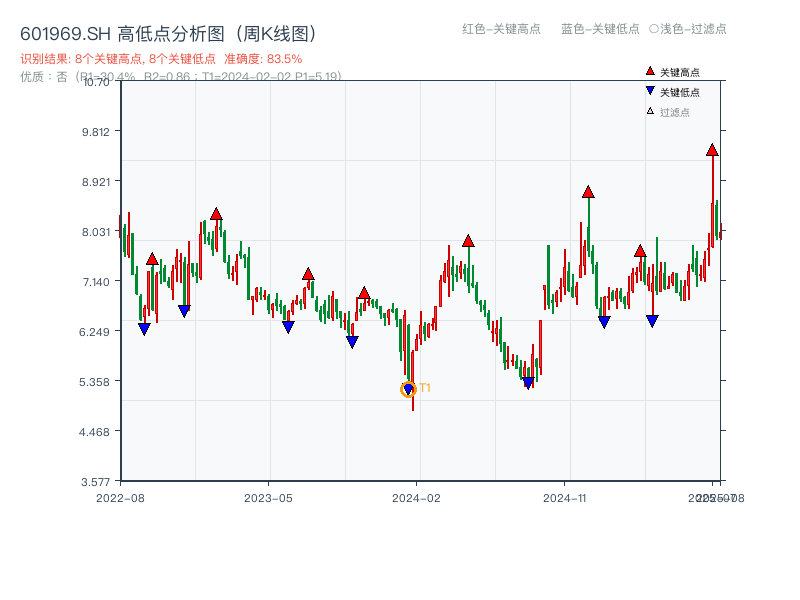Click the leftmost blue key-low marker on the chart
800x600 pixels.
click(x=144, y=328)
